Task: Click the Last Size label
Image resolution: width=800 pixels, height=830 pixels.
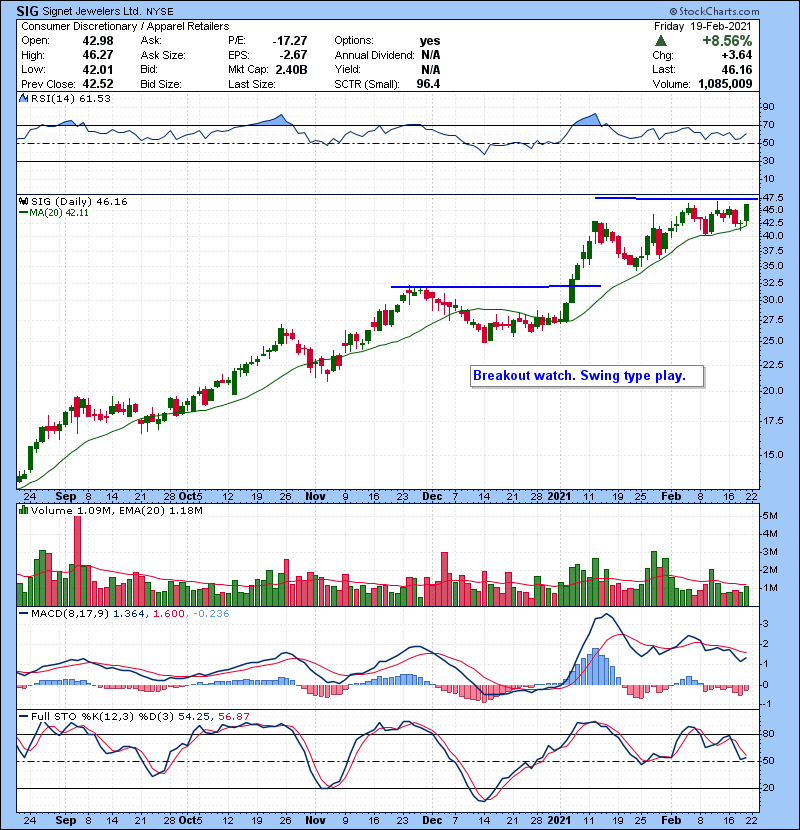Action: (251, 84)
